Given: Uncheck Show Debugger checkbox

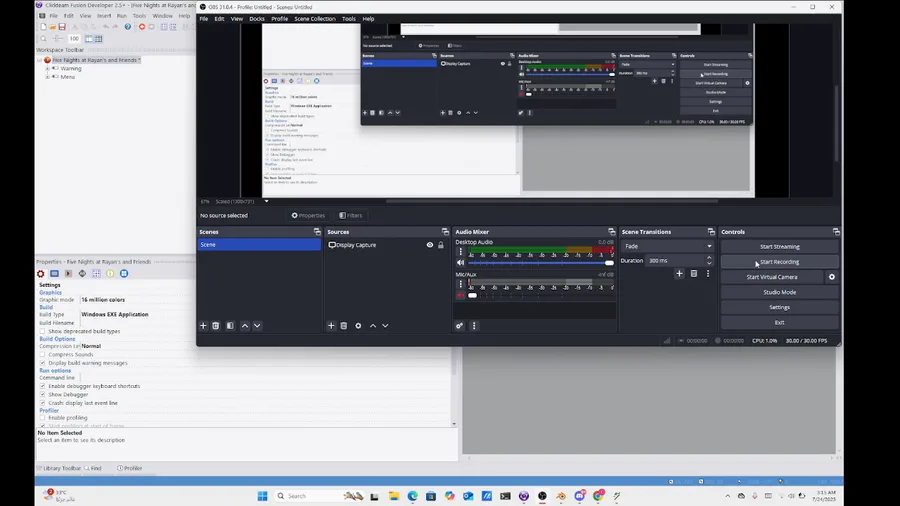Looking at the screenshot, I should click(x=42, y=395).
